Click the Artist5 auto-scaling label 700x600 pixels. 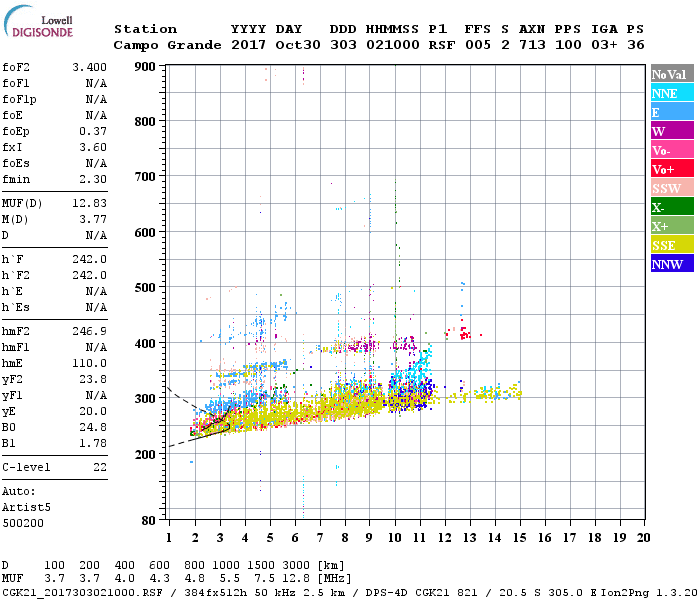point(26,508)
